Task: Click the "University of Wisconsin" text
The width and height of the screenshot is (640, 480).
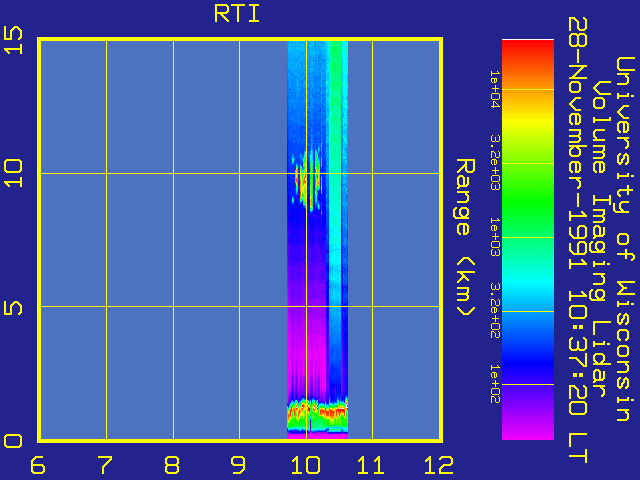Action: (625, 239)
